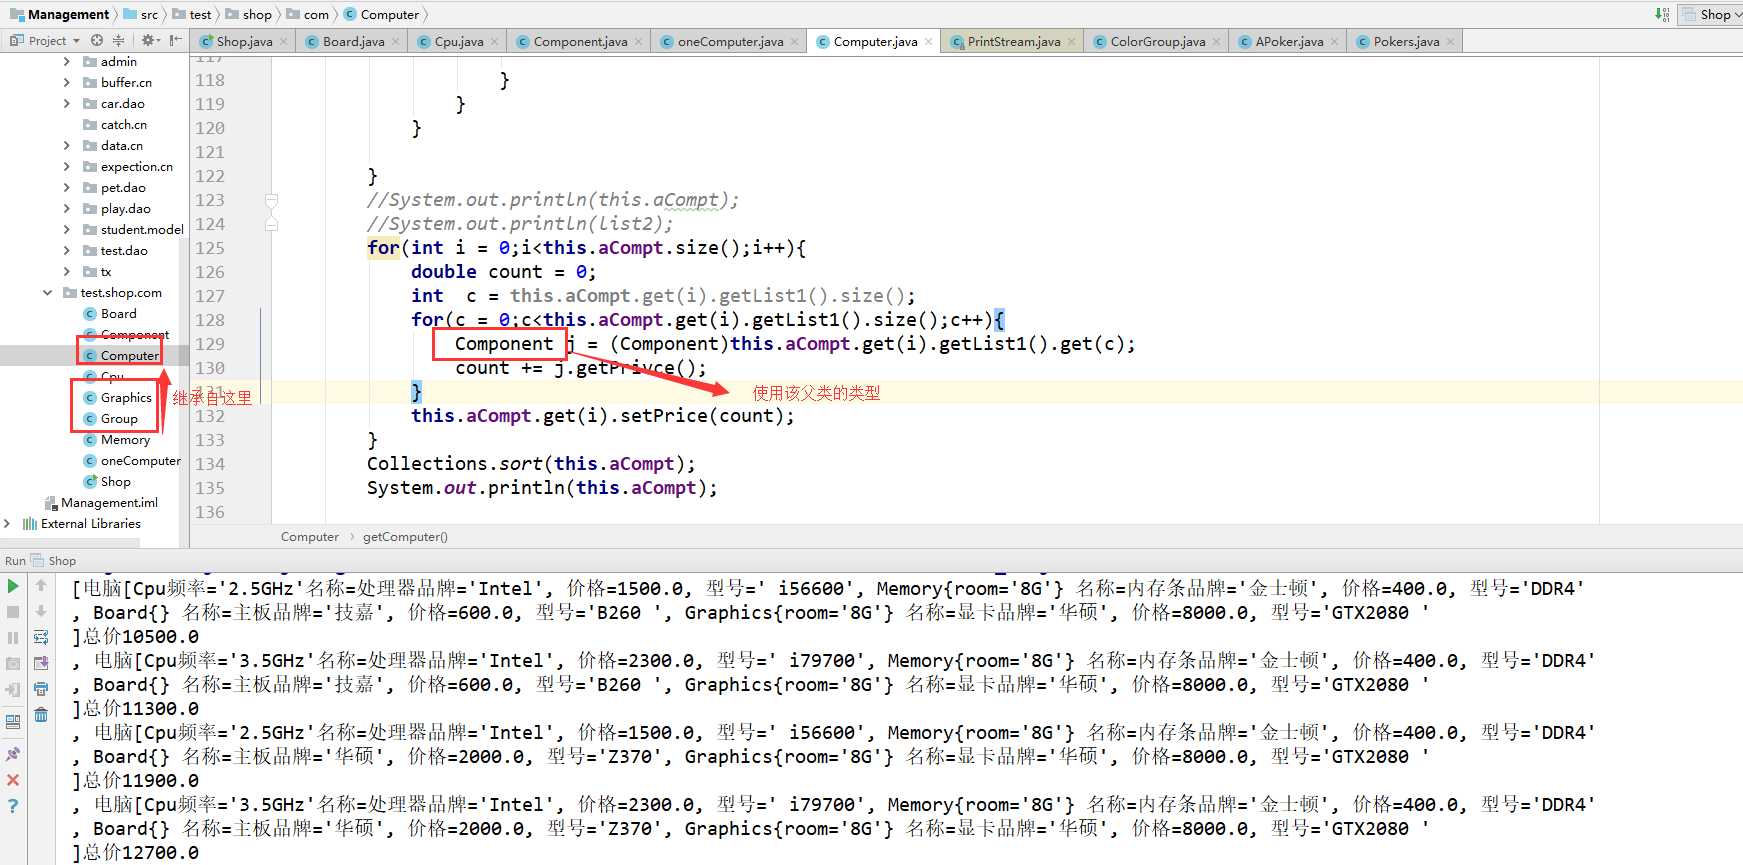Expand the car.dao package
1743x865 pixels.
point(67,103)
